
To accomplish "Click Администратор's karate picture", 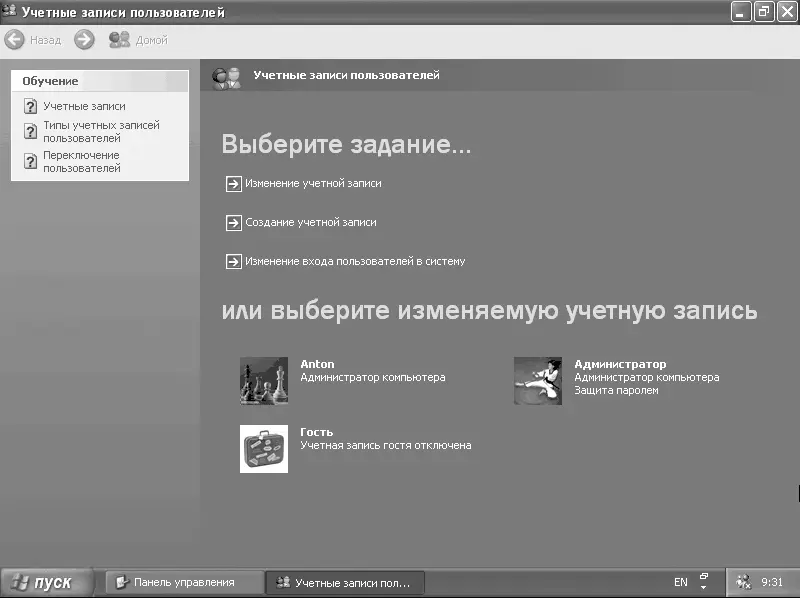I will tap(538, 381).
